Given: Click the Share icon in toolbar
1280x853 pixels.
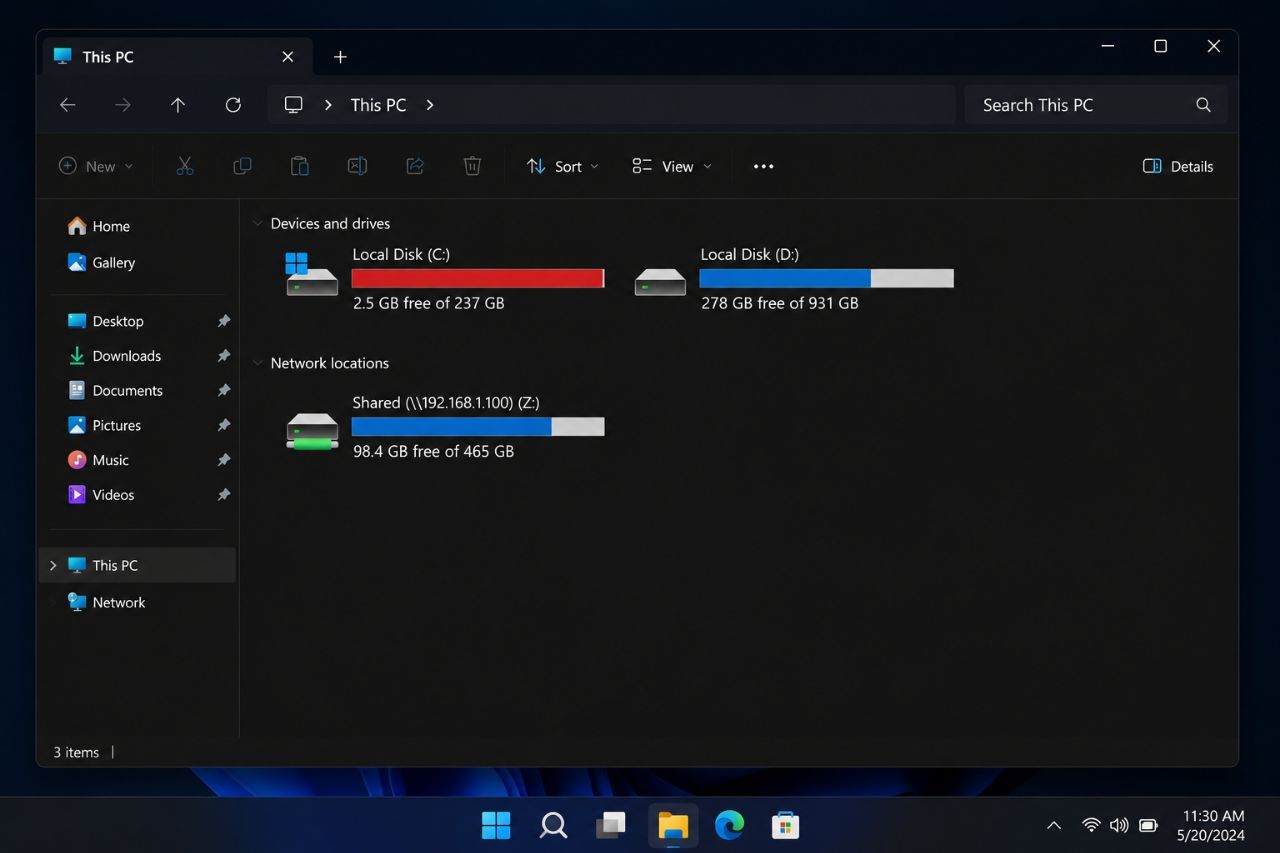Looking at the screenshot, I should click(415, 166).
